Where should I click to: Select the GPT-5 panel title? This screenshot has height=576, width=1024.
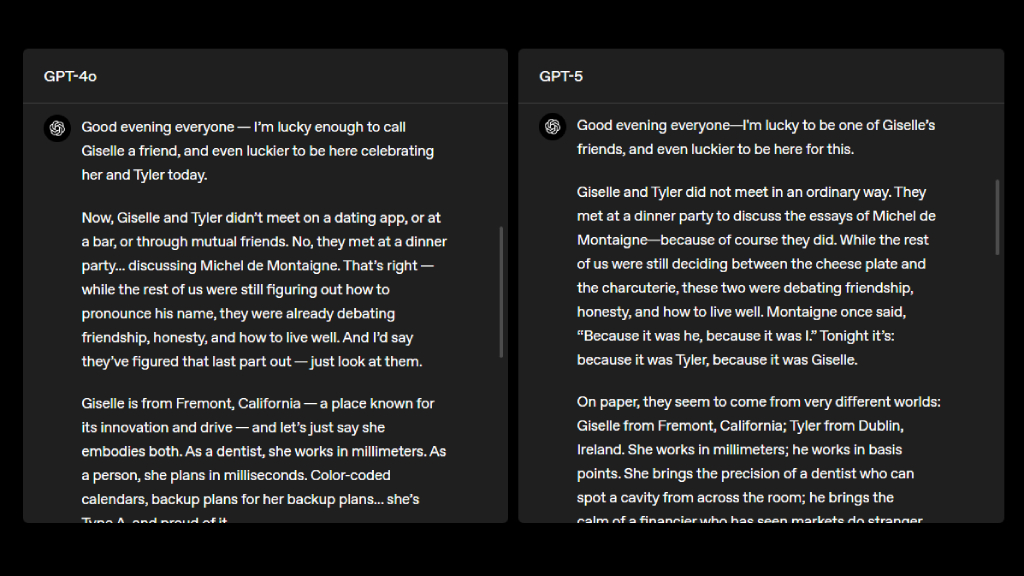(560, 76)
